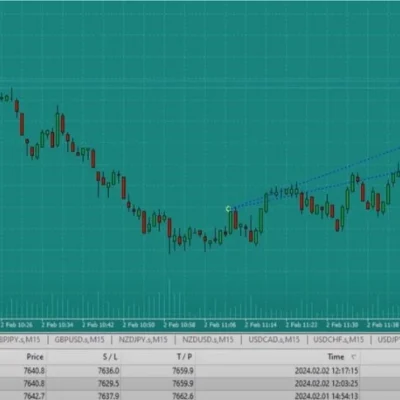Click the take profit value 7662.6
The height and width of the screenshot is (400, 400).
tap(183, 396)
